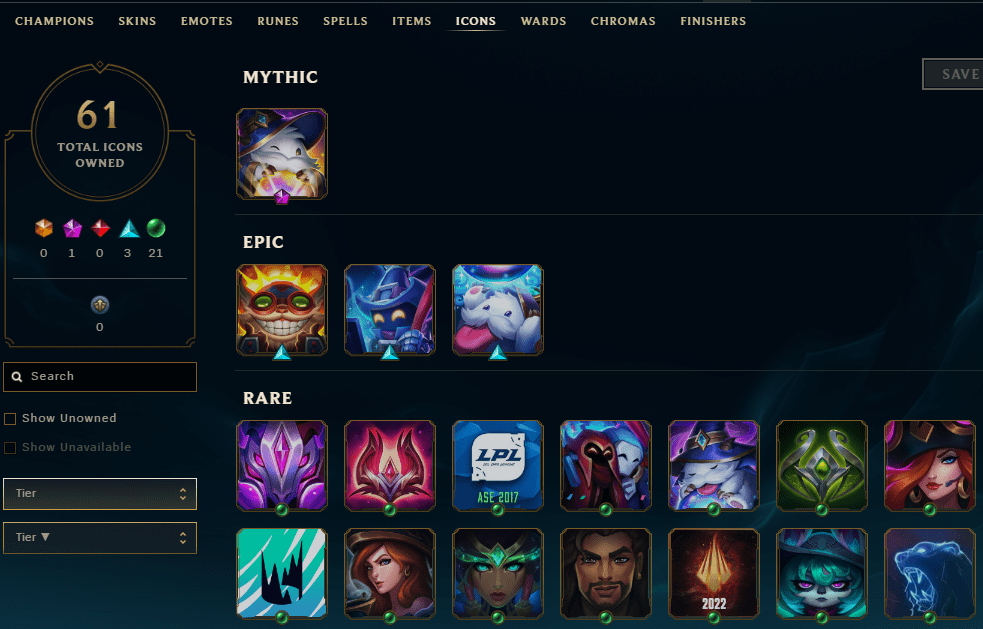The height and width of the screenshot is (629, 983).
Task: Open the Wards tab
Action: (544, 21)
